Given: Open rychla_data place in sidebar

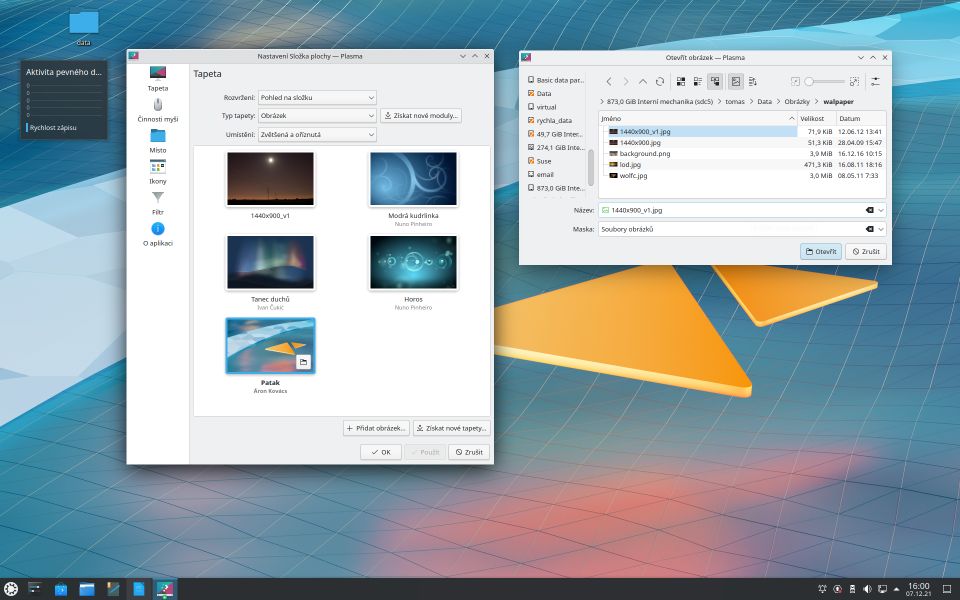Looking at the screenshot, I should point(556,121).
